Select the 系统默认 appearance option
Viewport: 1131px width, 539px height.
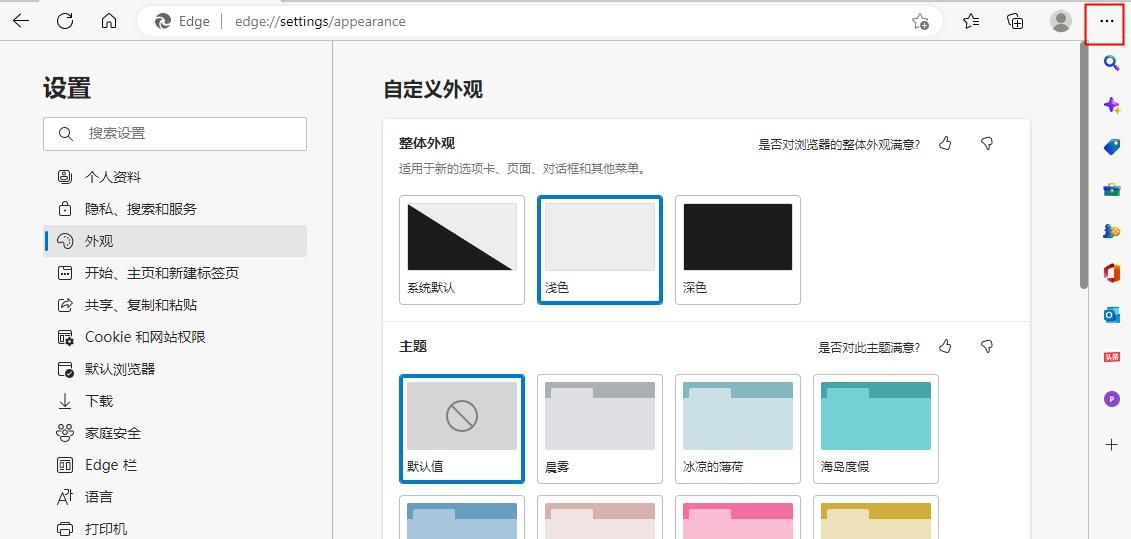pyautogui.click(x=462, y=249)
